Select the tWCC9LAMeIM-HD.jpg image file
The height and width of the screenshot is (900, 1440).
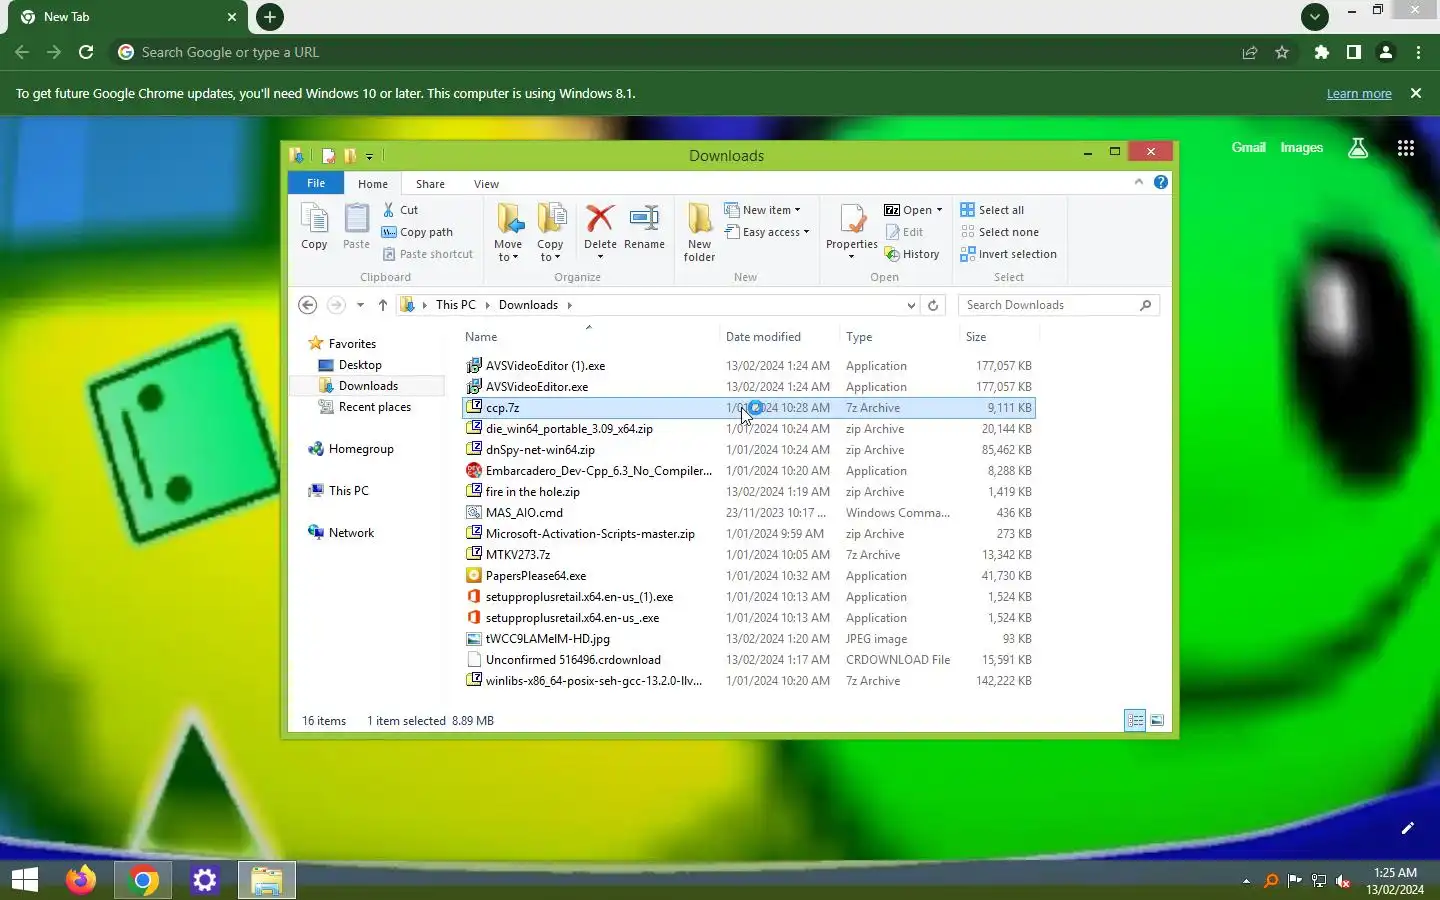748,639
